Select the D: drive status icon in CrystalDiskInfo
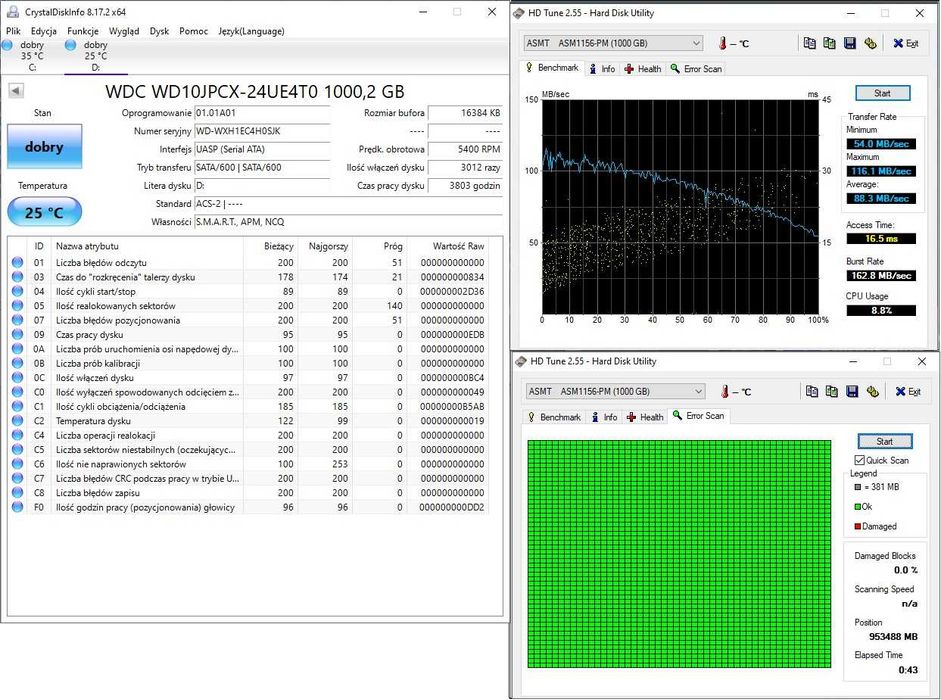Image resolution: width=941 pixels, height=700 pixels. (70, 44)
